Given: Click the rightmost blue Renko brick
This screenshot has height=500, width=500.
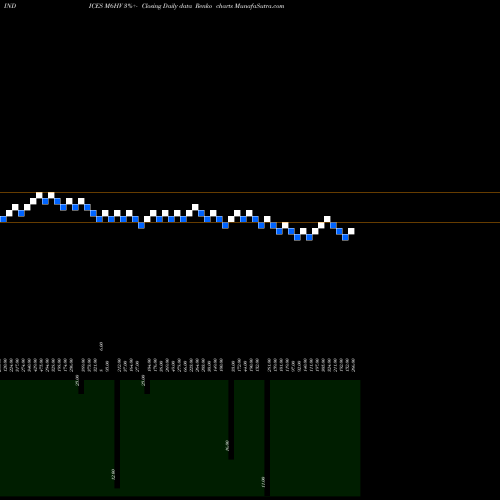Looking at the screenshot, I should click(x=345, y=237).
